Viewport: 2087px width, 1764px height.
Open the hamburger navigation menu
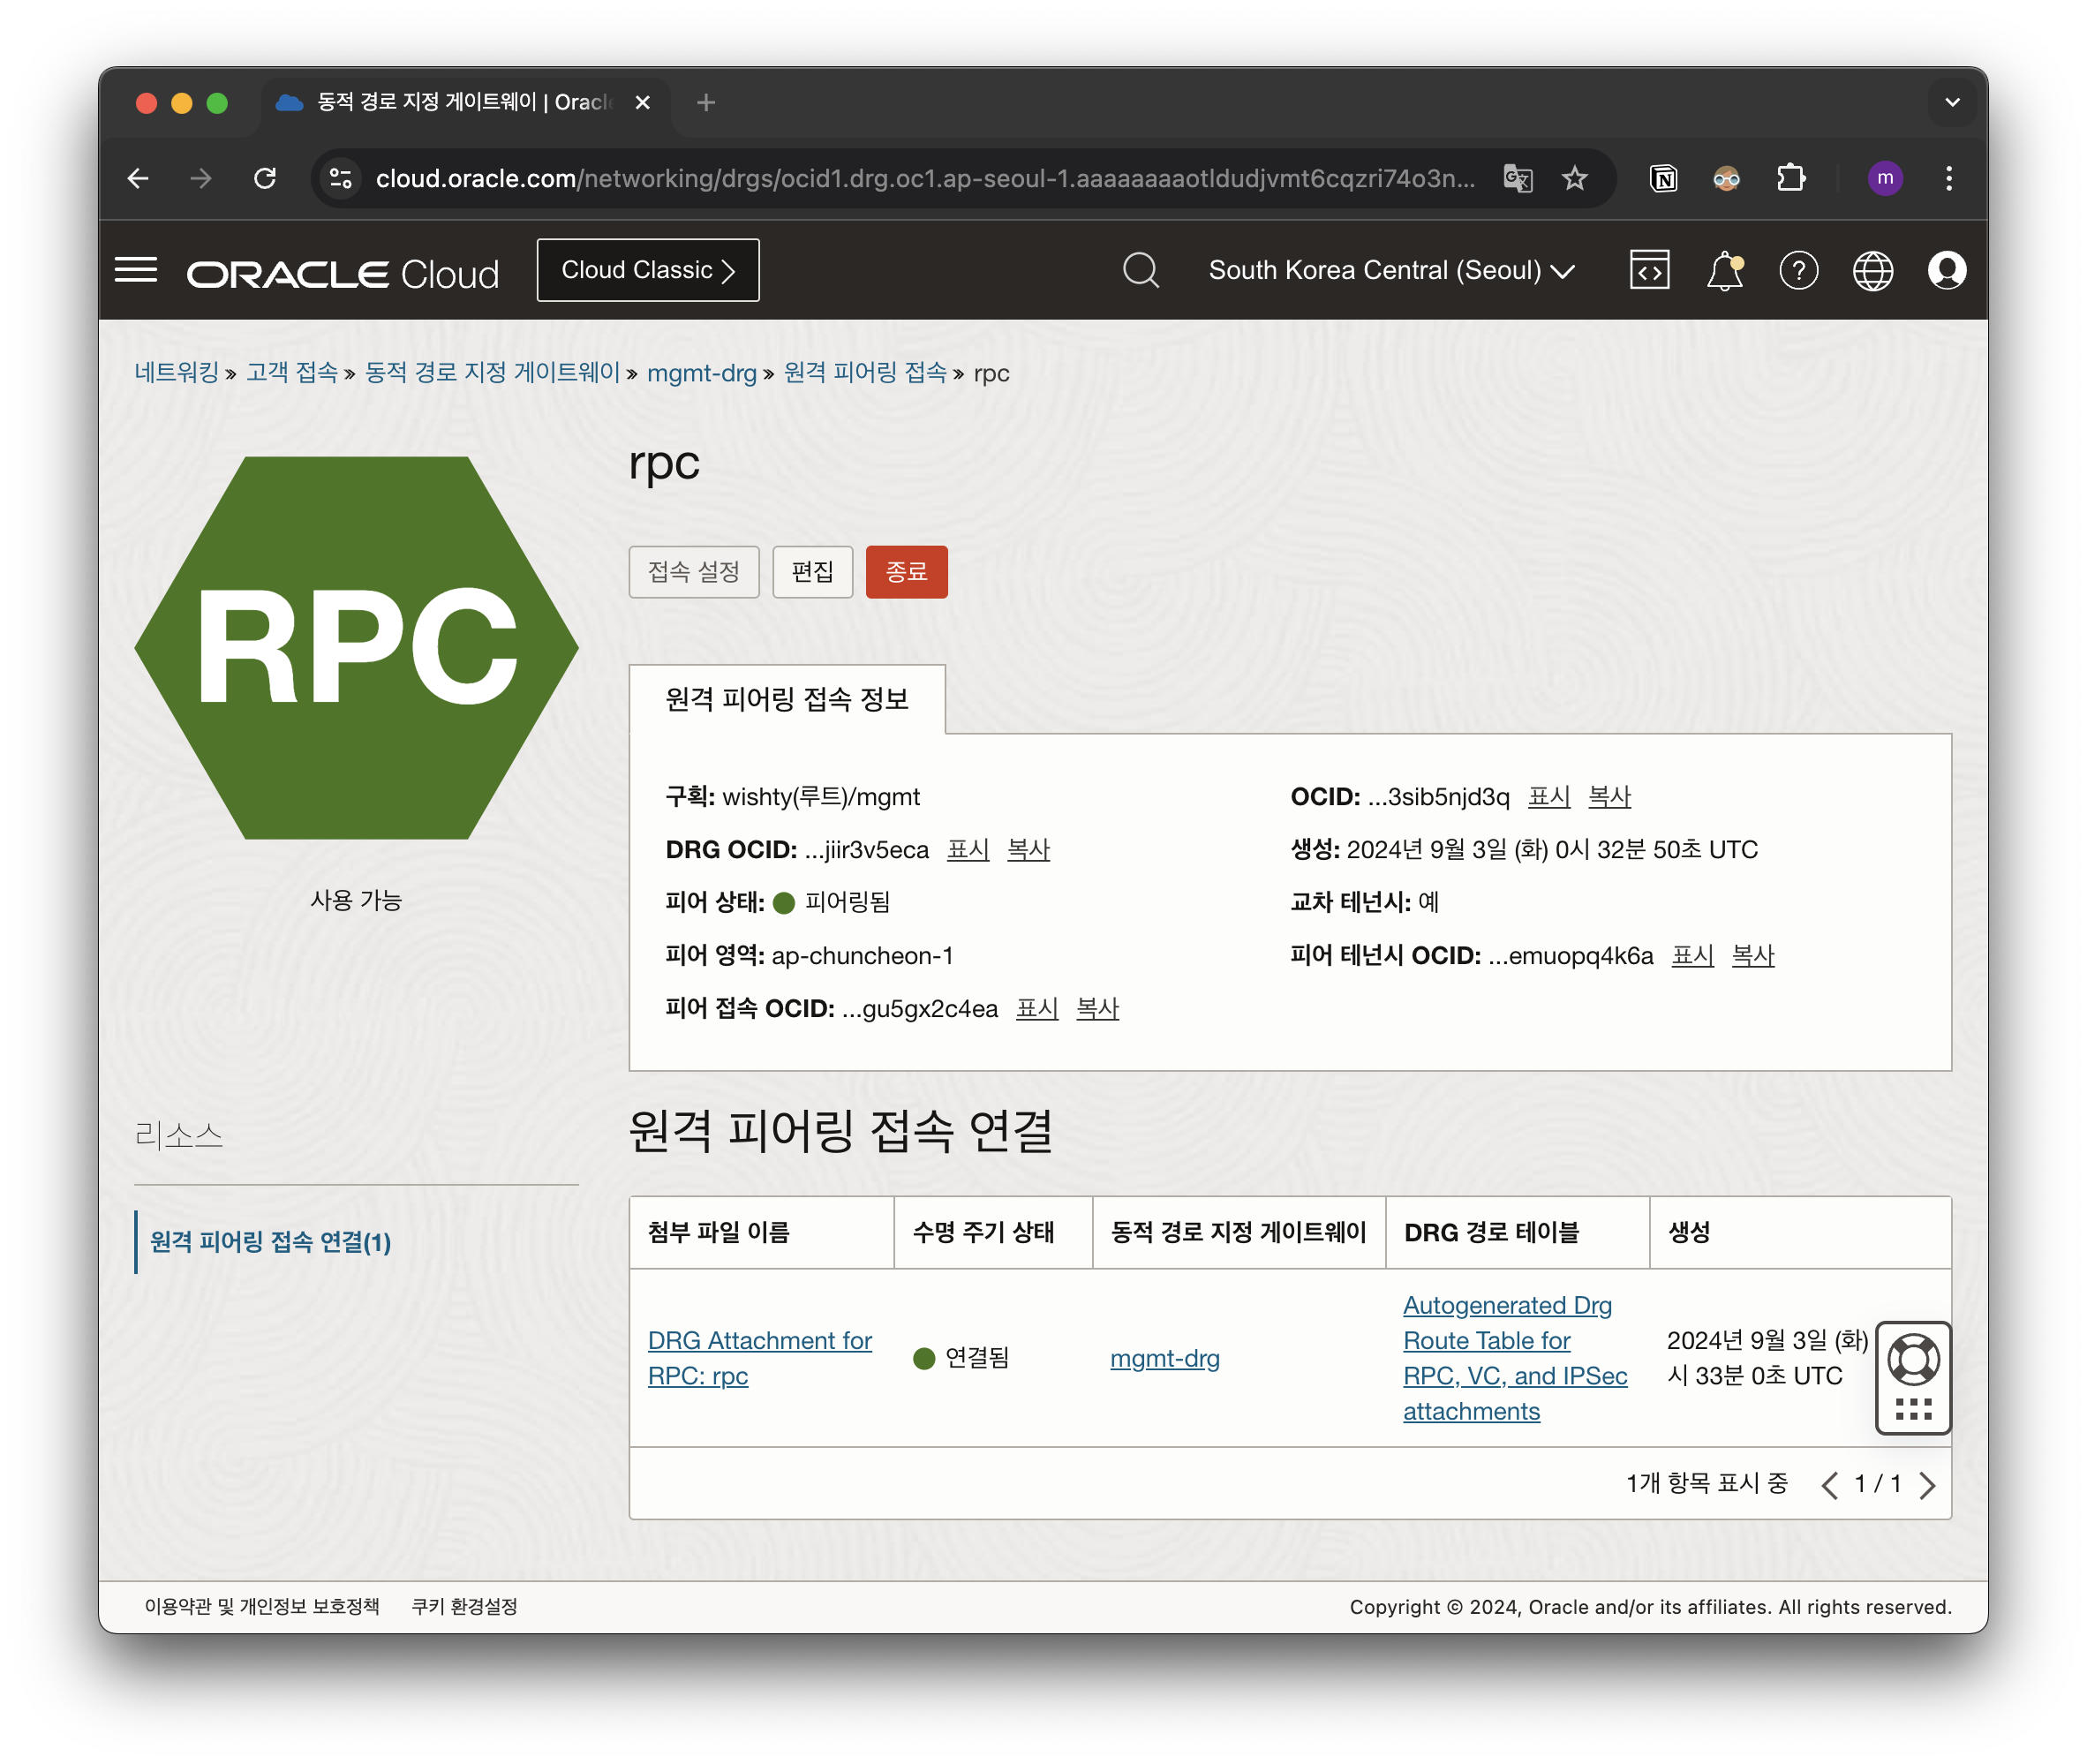point(136,270)
